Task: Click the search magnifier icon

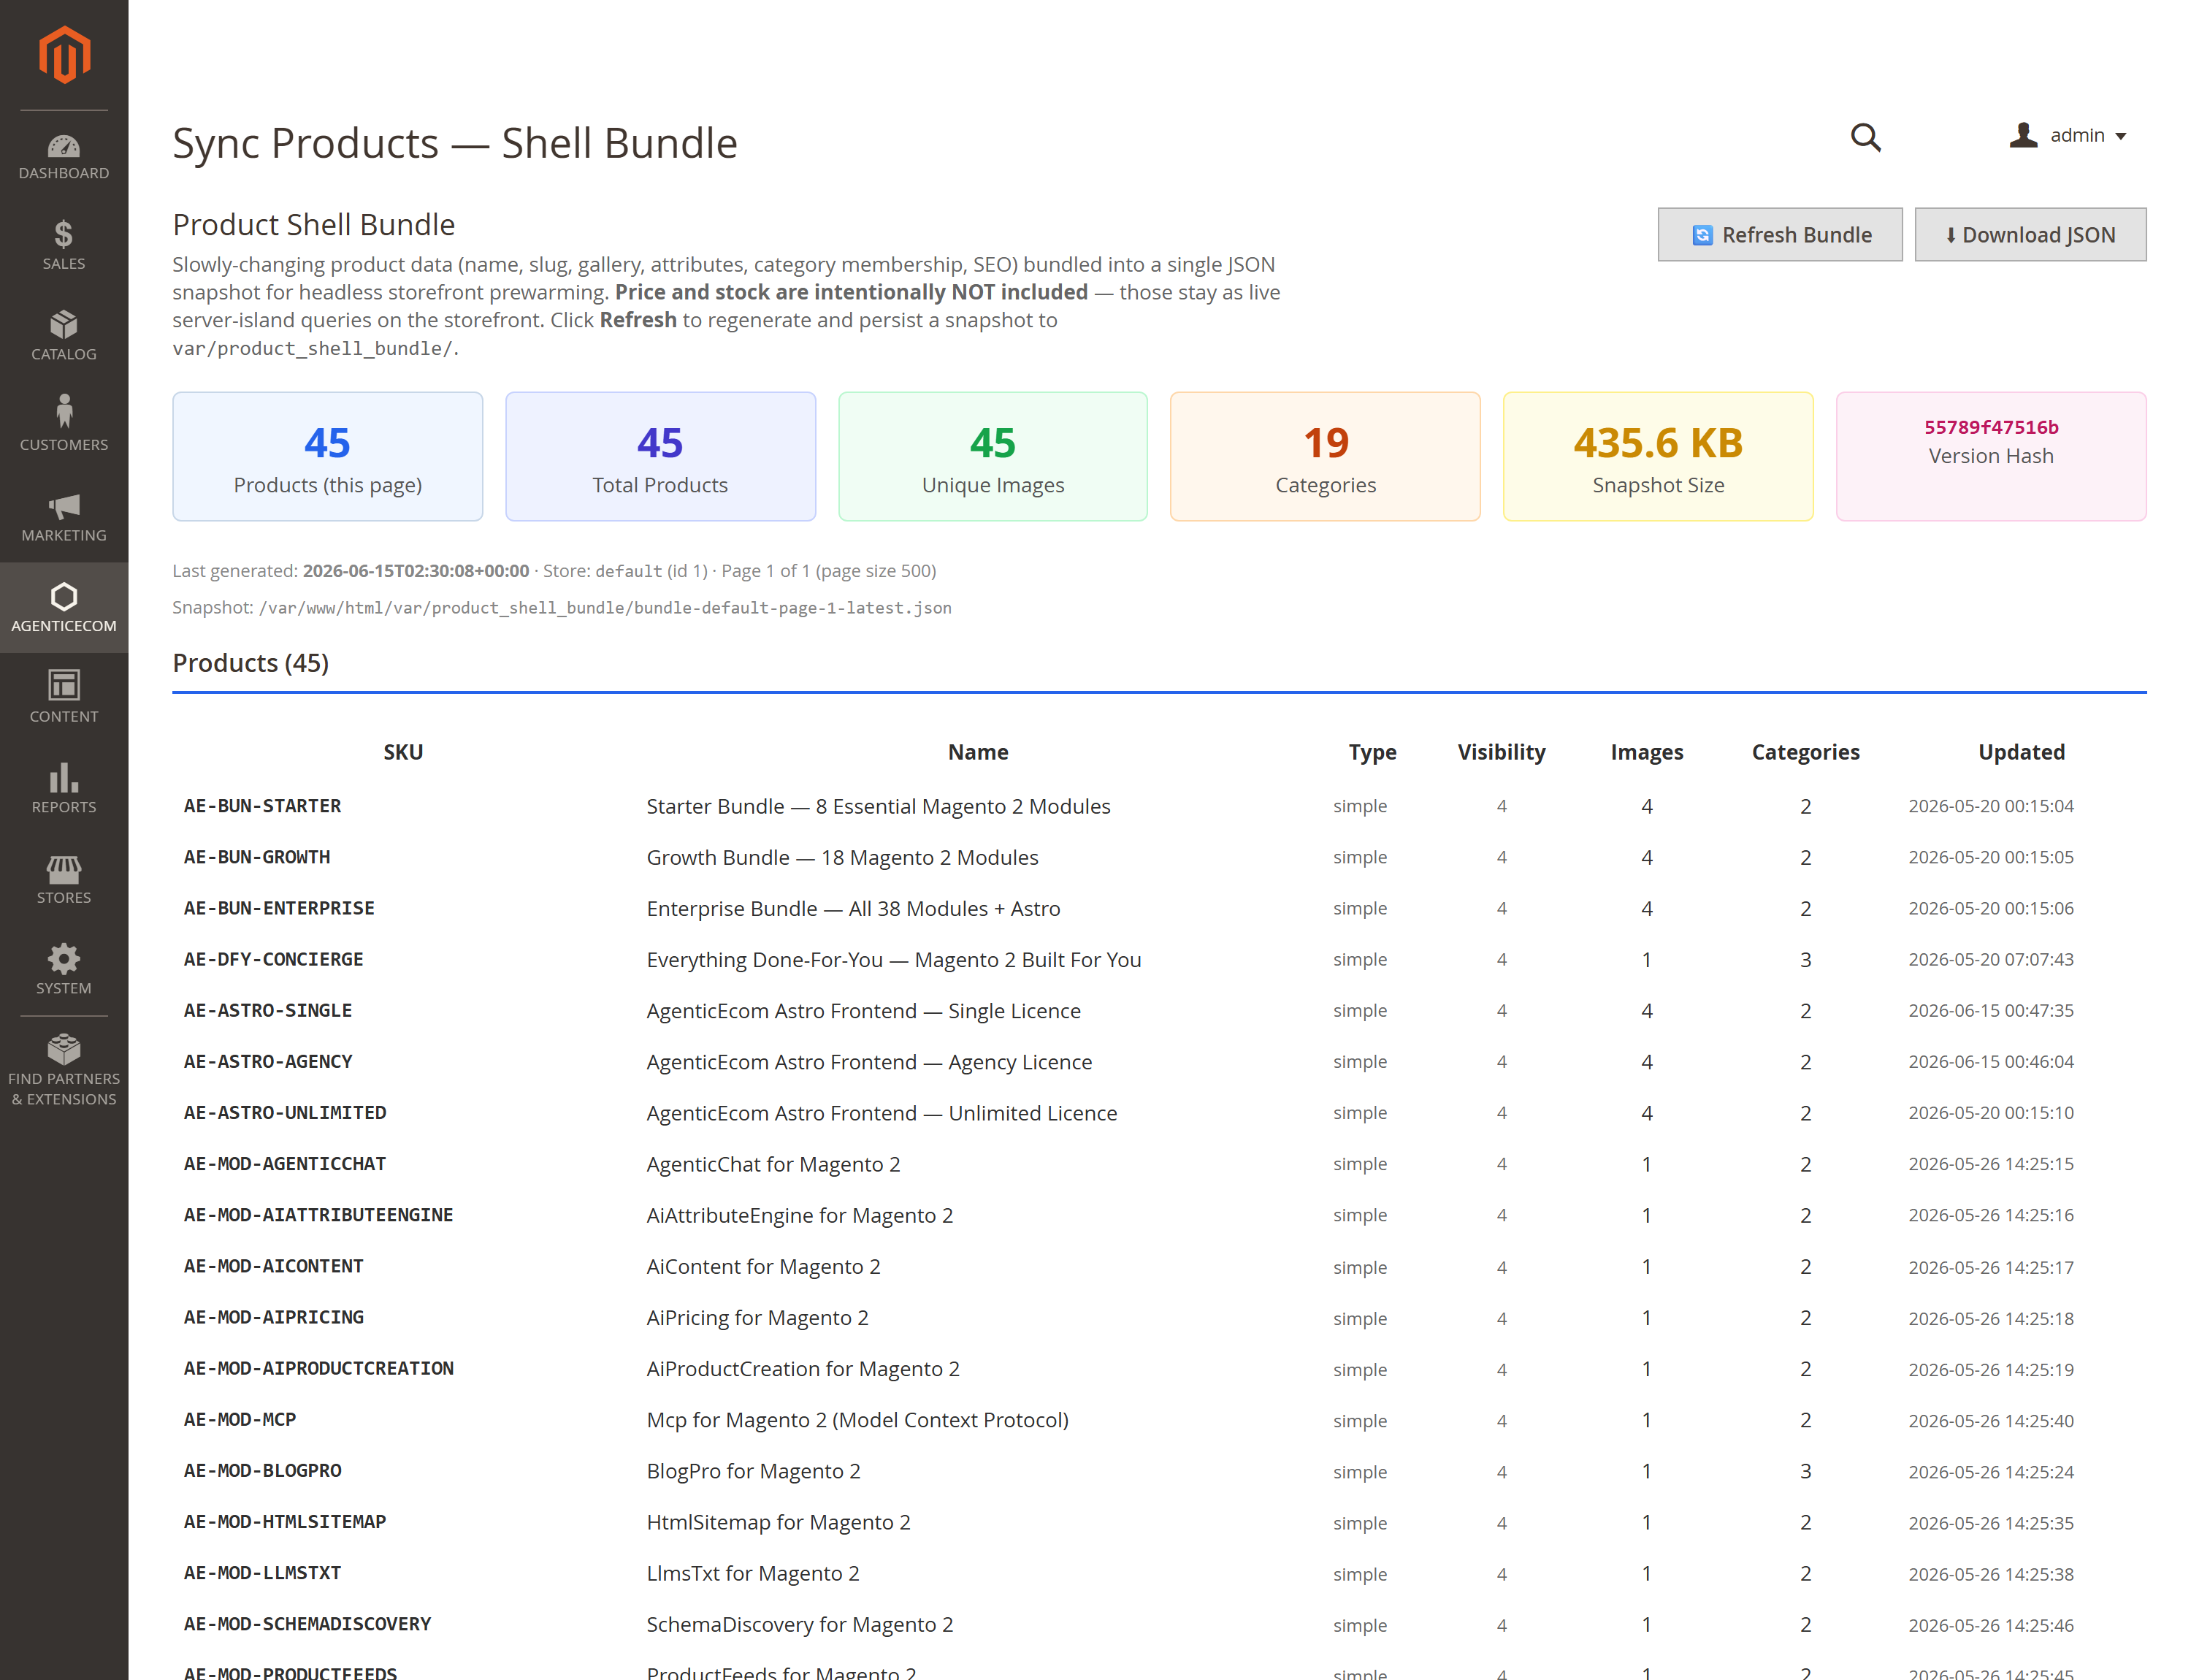Action: tap(1865, 137)
